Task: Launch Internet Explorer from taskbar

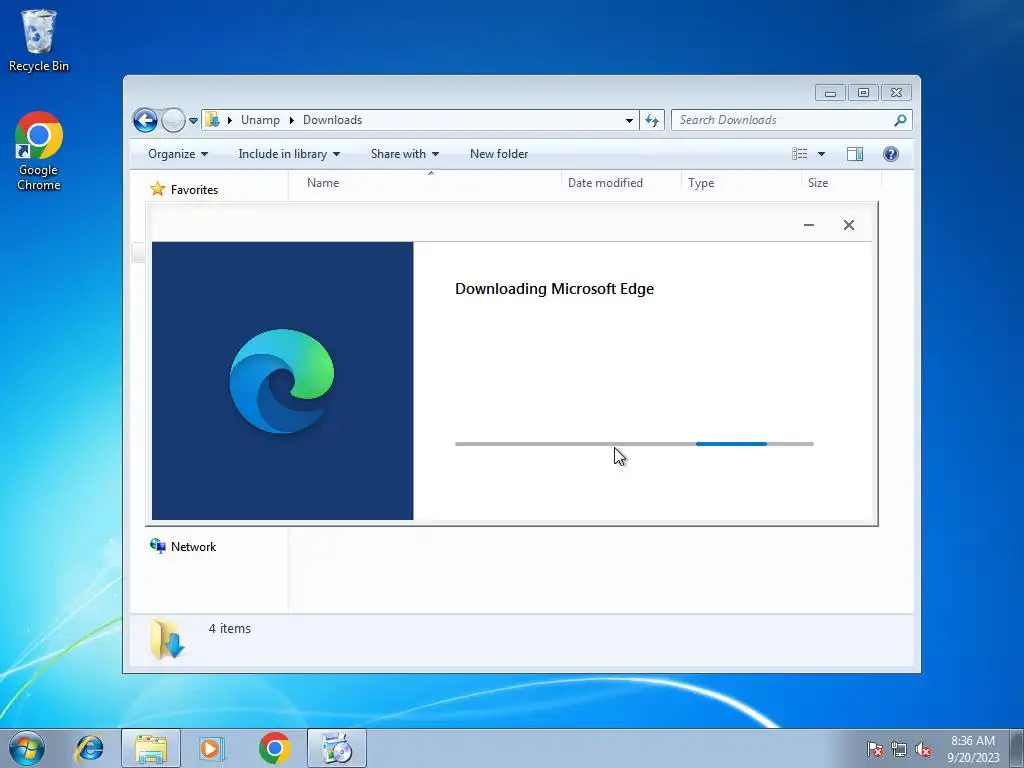Action: pos(89,748)
